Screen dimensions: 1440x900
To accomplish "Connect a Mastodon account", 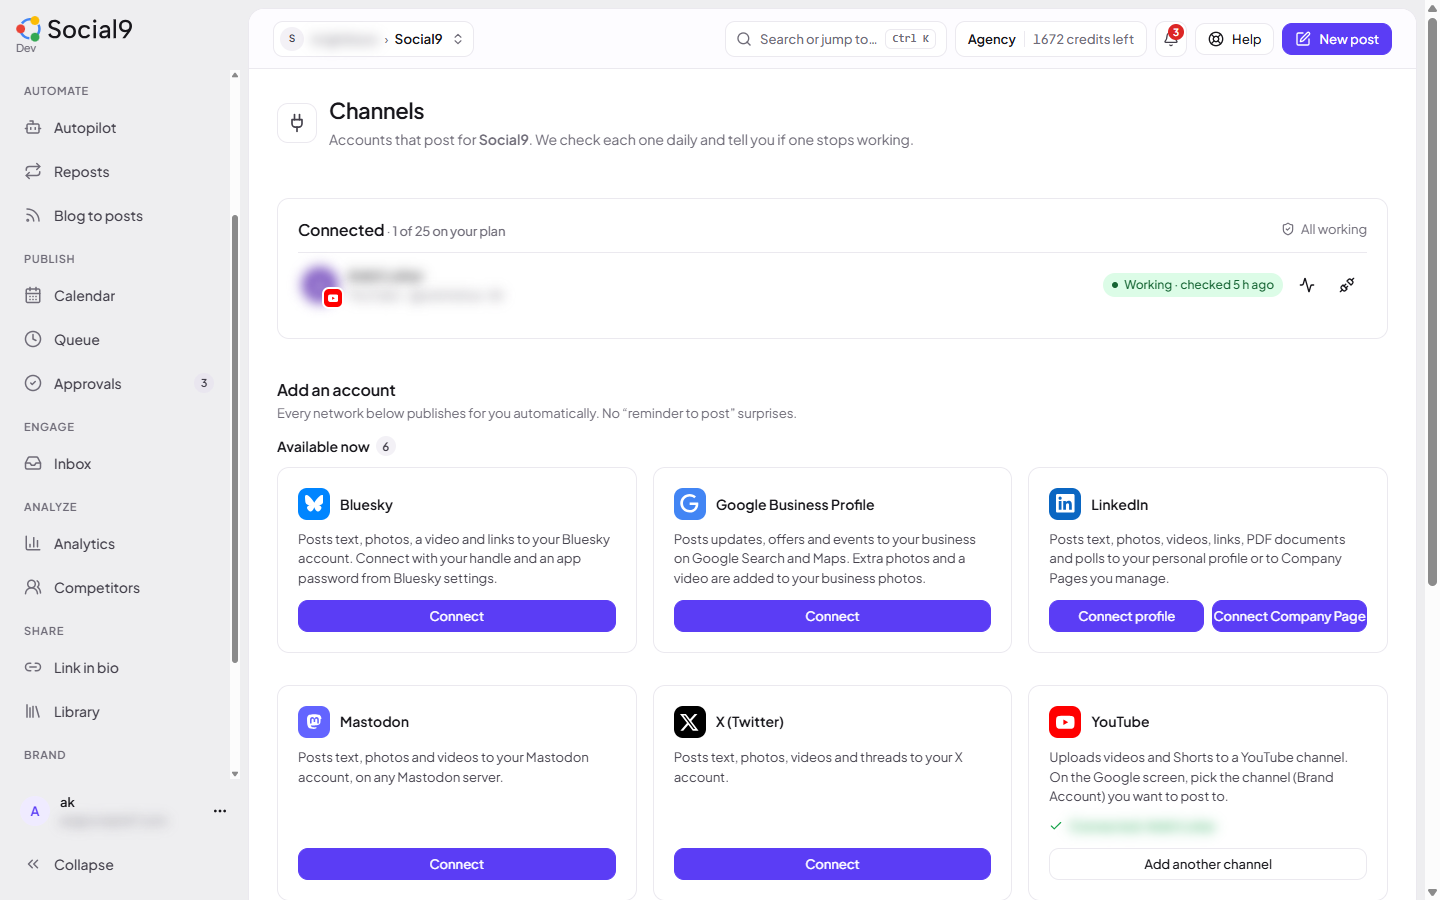I will click(457, 864).
